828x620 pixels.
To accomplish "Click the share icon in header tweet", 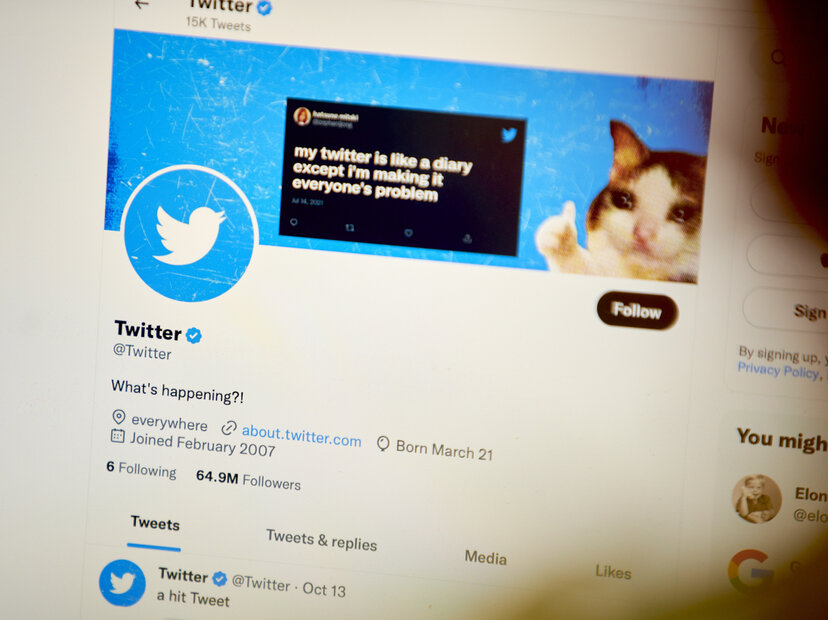I will (467, 239).
